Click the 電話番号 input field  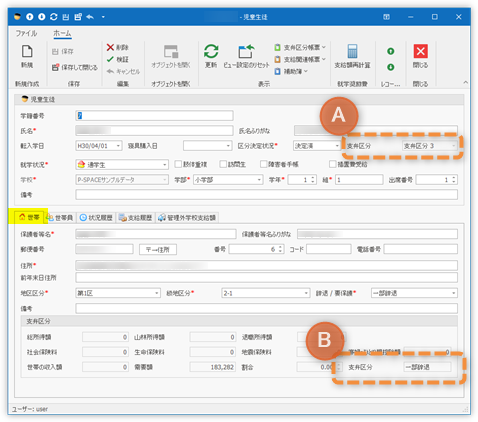[421, 249]
